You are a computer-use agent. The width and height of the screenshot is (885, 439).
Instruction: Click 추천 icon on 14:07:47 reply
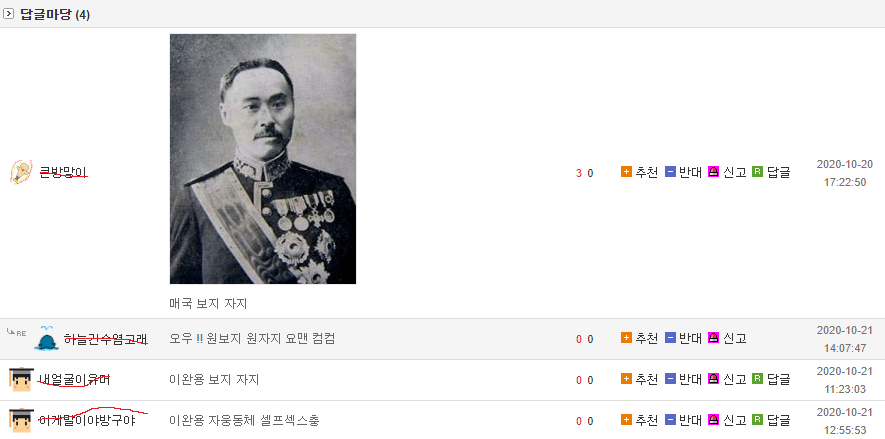tap(626, 337)
